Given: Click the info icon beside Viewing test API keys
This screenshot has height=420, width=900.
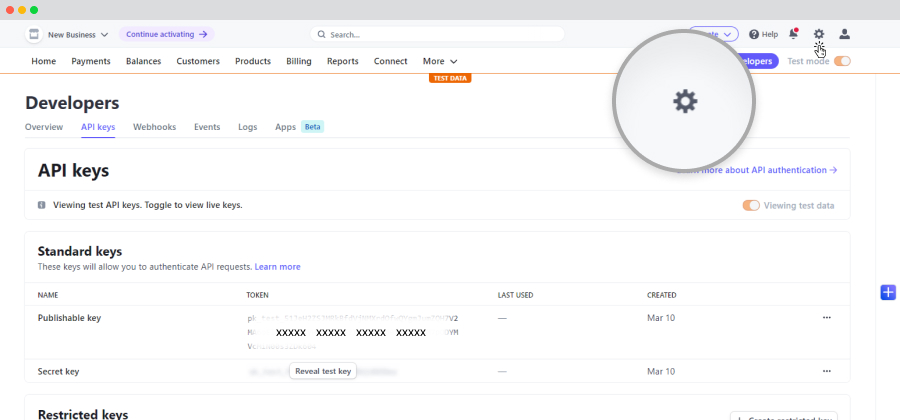Looking at the screenshot, I should point(41,205).
